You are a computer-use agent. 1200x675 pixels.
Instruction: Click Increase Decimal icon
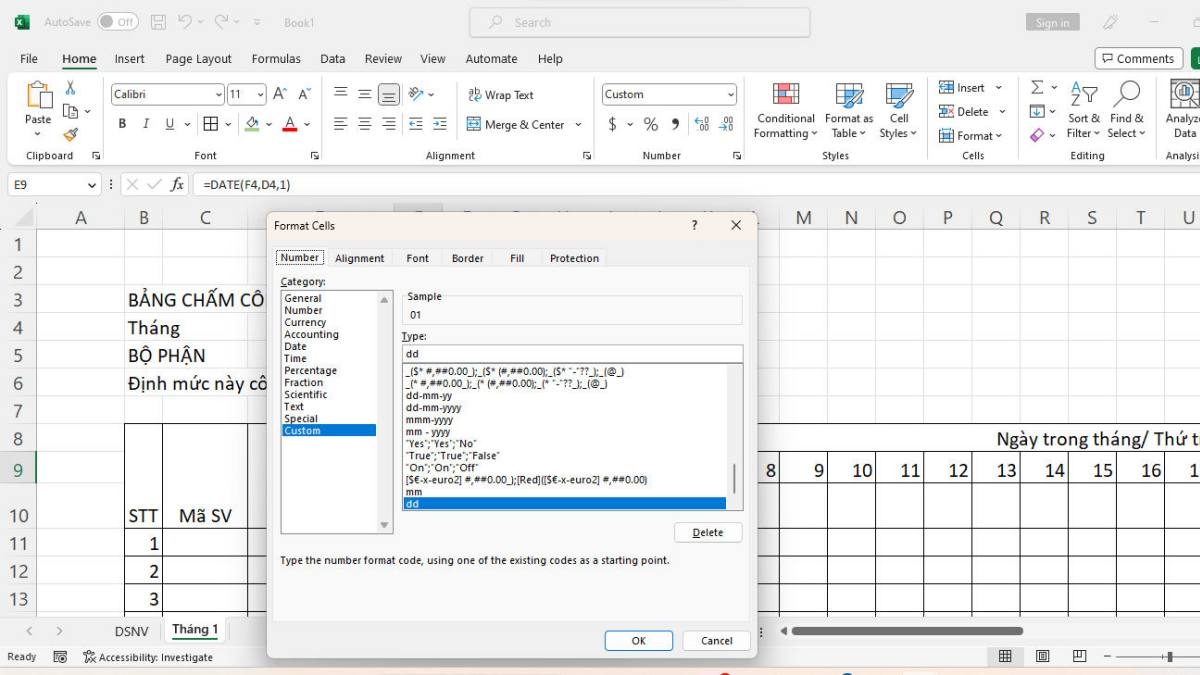701,124
